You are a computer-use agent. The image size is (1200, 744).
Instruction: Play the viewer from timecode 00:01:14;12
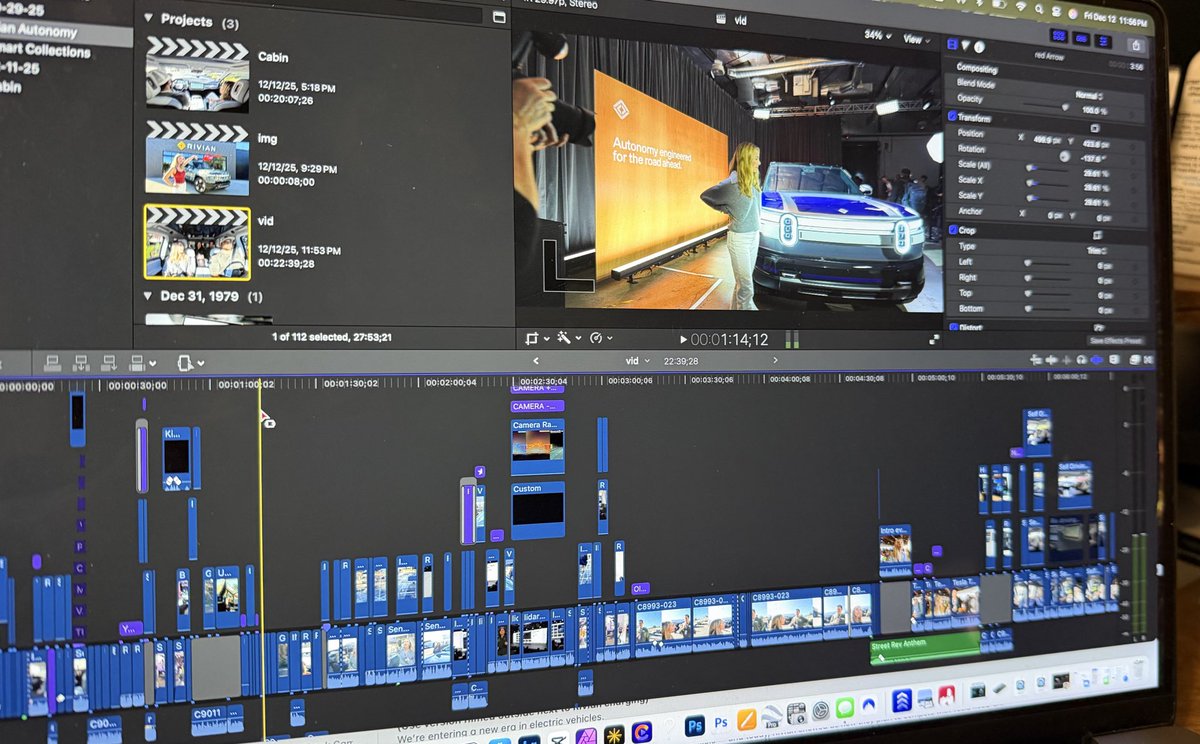[x=684, y=340]
